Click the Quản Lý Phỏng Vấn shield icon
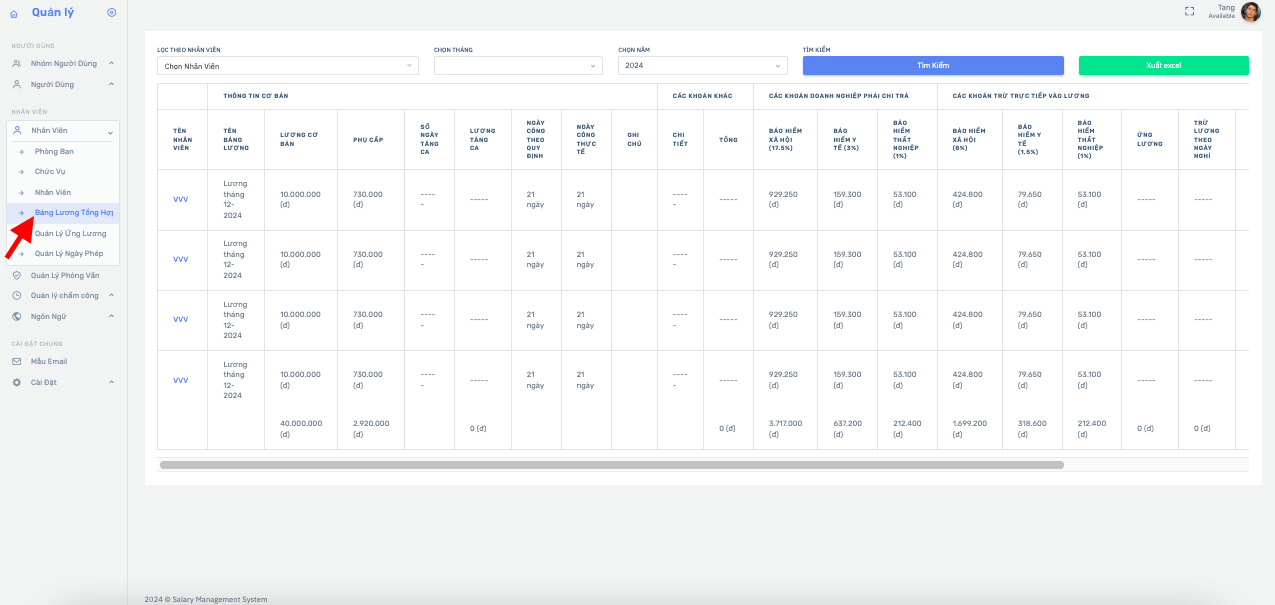Screen dimensions: 1275x605 click(x=17, y=275)
